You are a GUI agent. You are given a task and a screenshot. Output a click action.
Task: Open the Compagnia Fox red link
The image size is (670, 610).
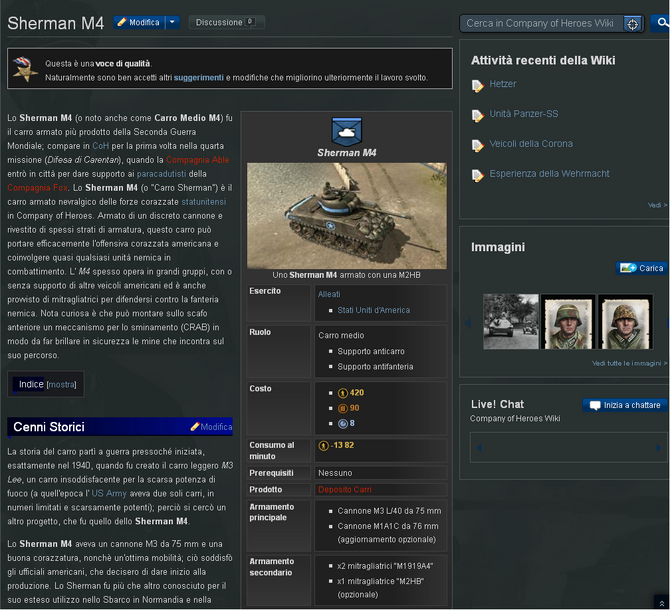pos(38,188)
